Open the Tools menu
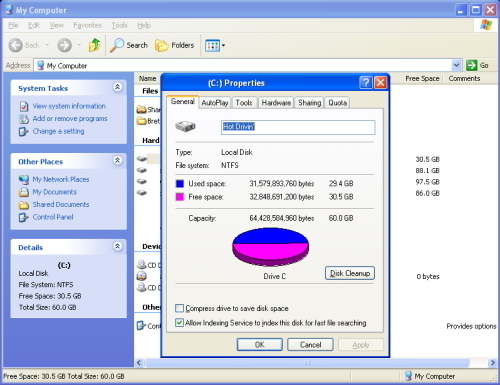 pos(119,25)
